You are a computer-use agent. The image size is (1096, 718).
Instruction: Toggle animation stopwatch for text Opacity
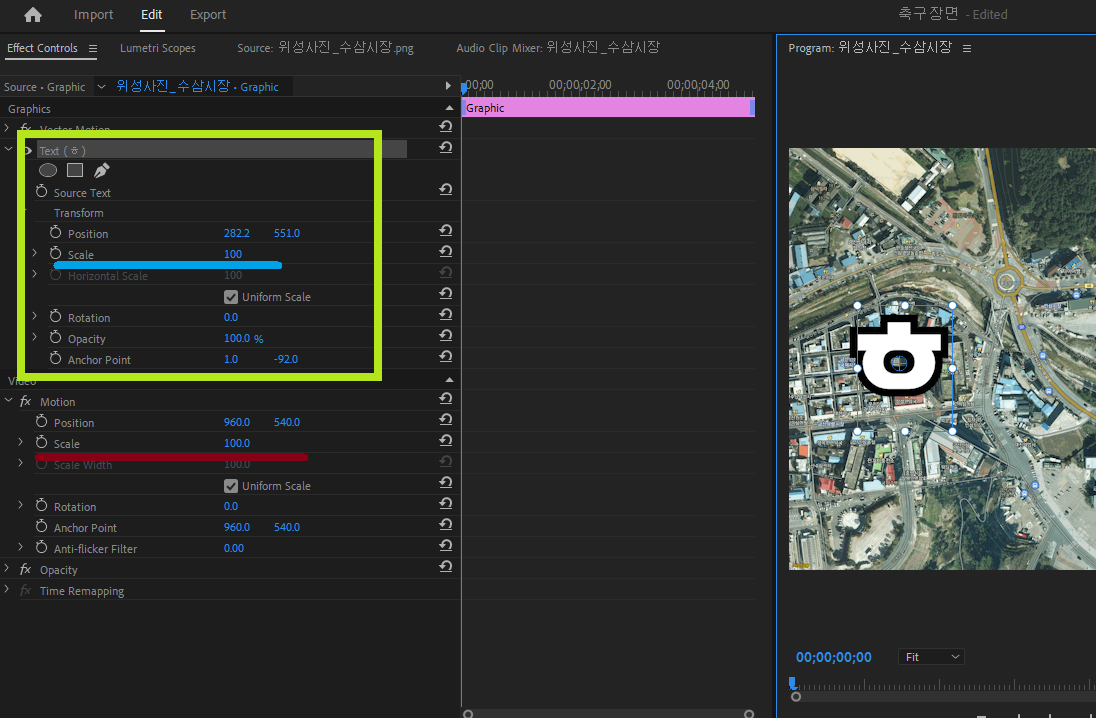point(55,337)
